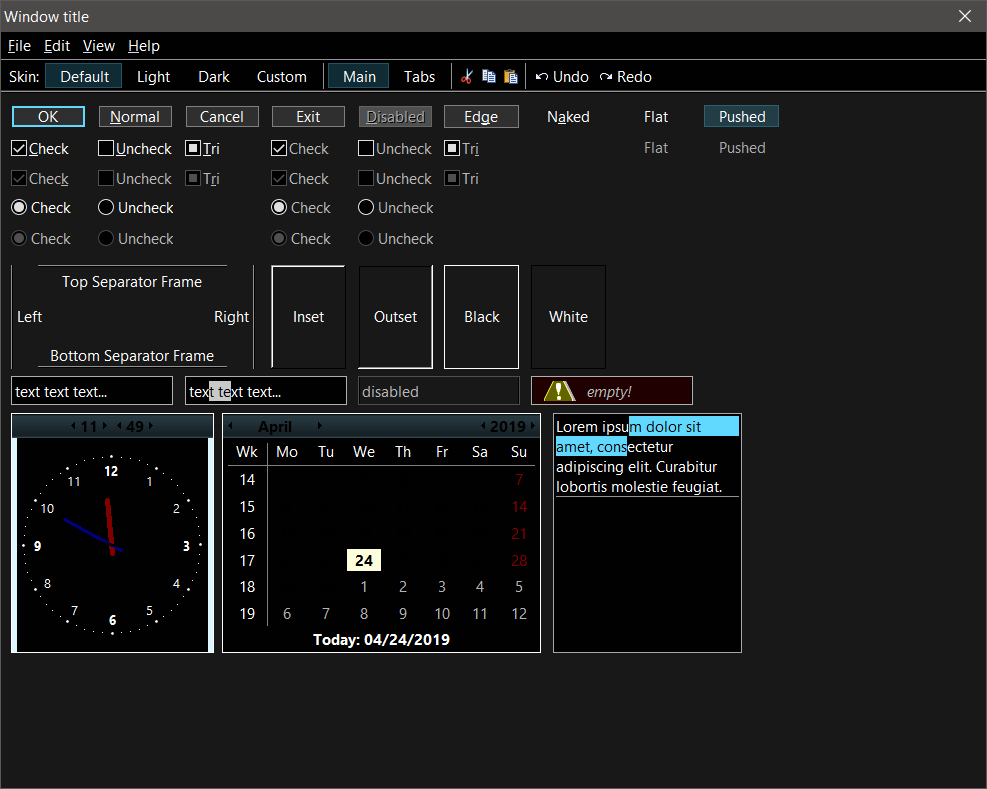Click inside the analog clock face
This screenshot has height=789, width=987.
pyautogui.click(x=112, y=546)
